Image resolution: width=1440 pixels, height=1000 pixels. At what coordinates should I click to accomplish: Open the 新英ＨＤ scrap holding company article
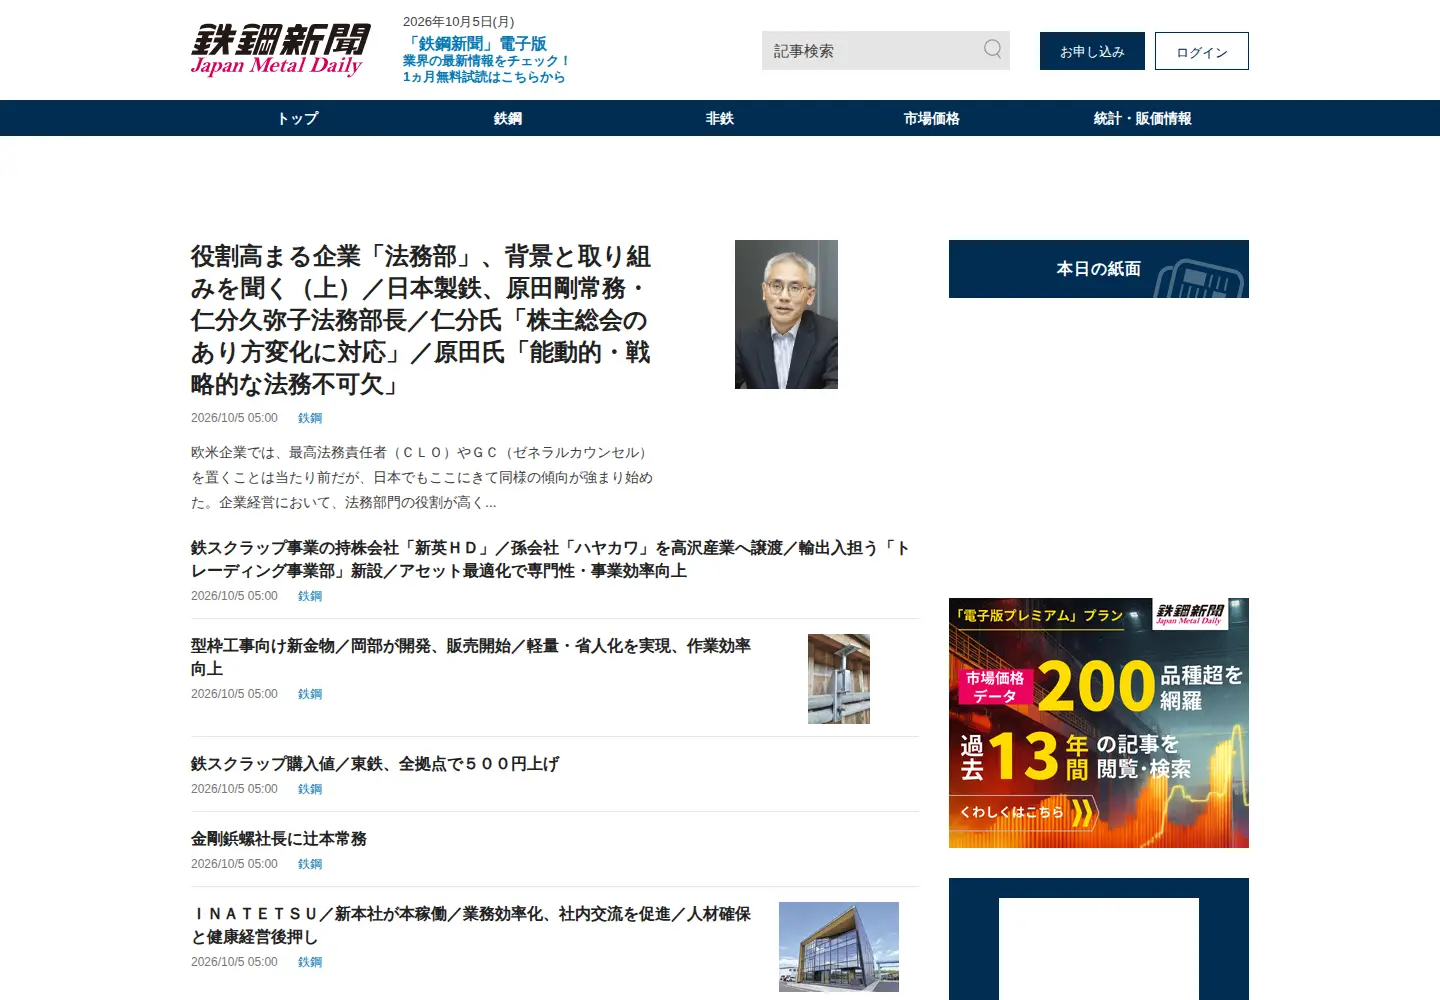550,559
